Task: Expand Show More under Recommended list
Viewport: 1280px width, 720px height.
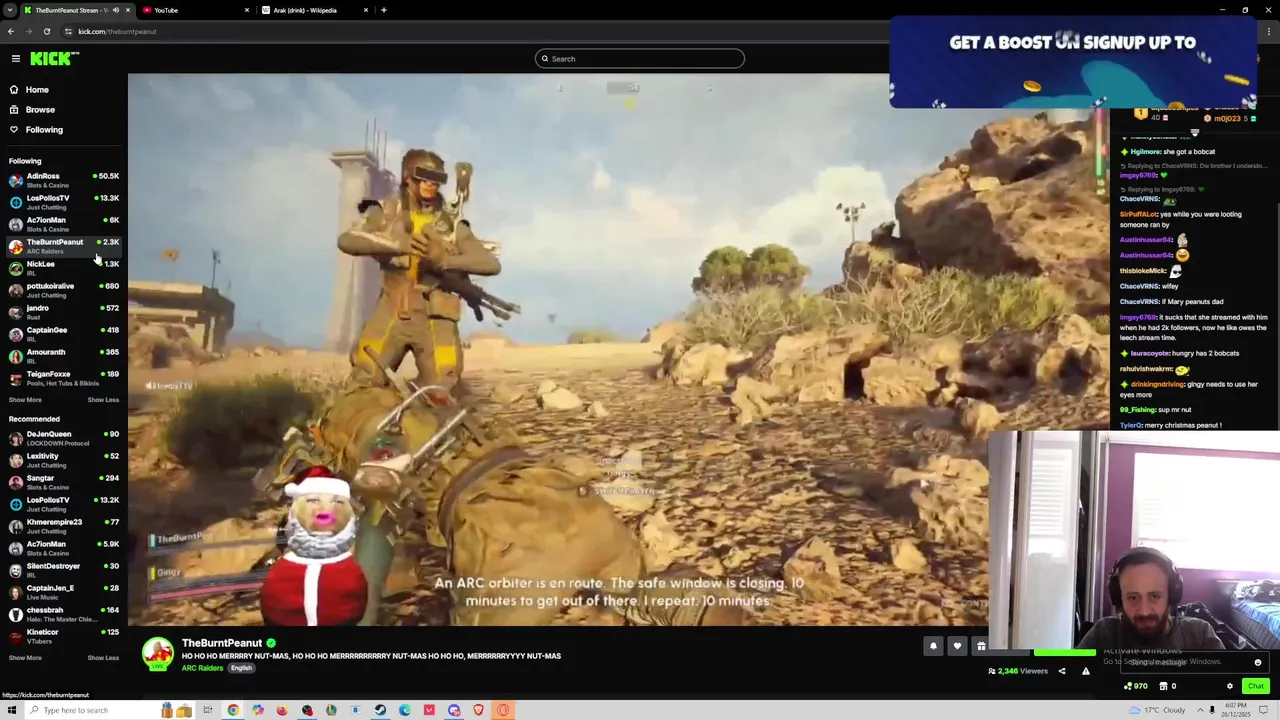Action: point(25,658)
